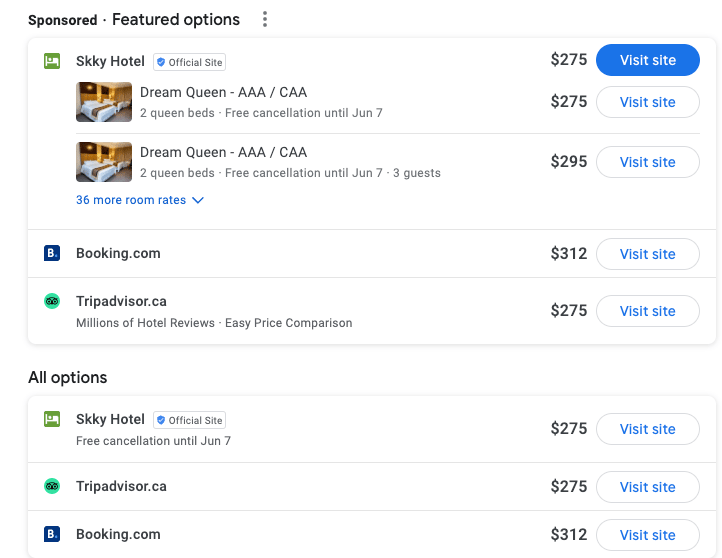The image size is (722, 558).
Task: Visit site for the $295 Dream Queen room
Action: click(648, 162)
